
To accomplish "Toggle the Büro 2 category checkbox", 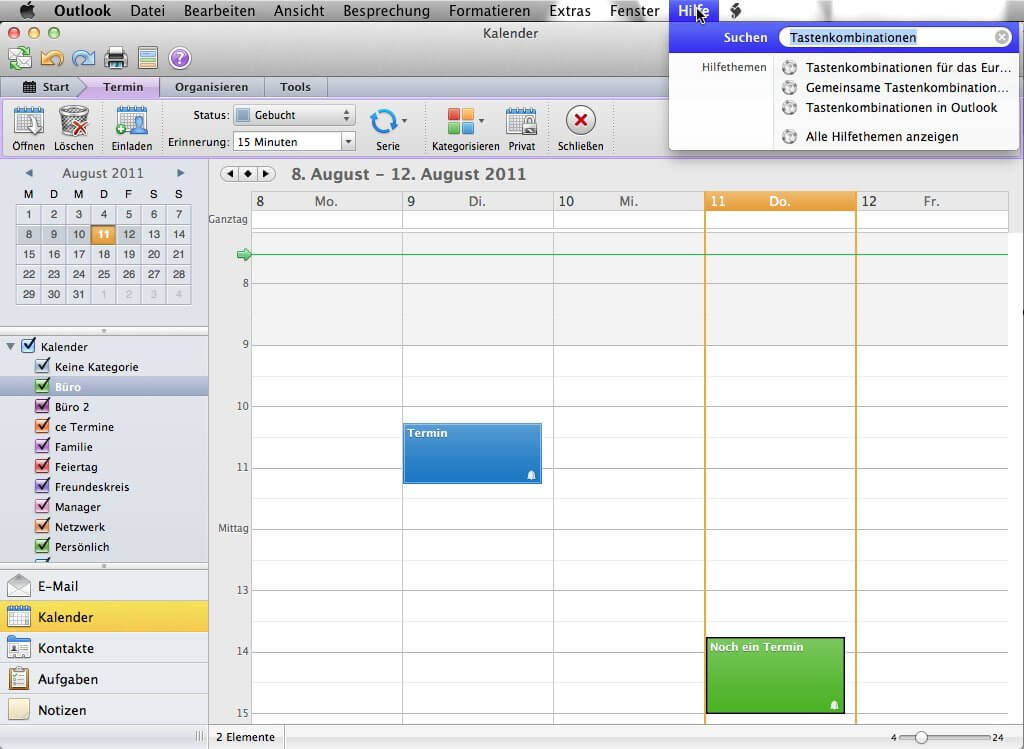I will coord(42,406).
